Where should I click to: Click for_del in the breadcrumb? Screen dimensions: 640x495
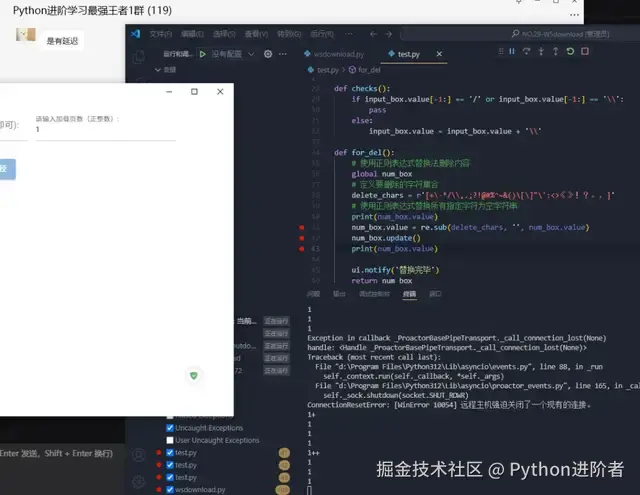click(369, 70)
